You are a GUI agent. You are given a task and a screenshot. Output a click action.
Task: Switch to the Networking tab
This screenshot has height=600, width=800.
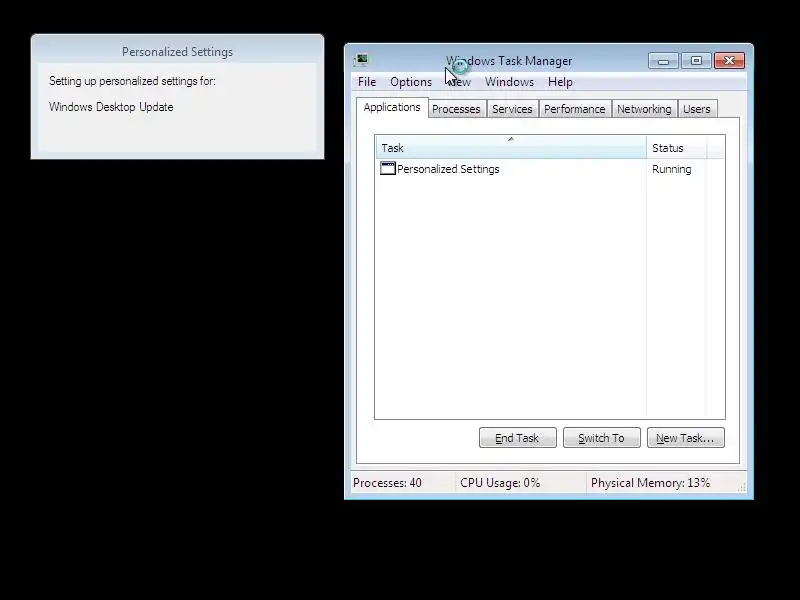[x=644, y=109]
